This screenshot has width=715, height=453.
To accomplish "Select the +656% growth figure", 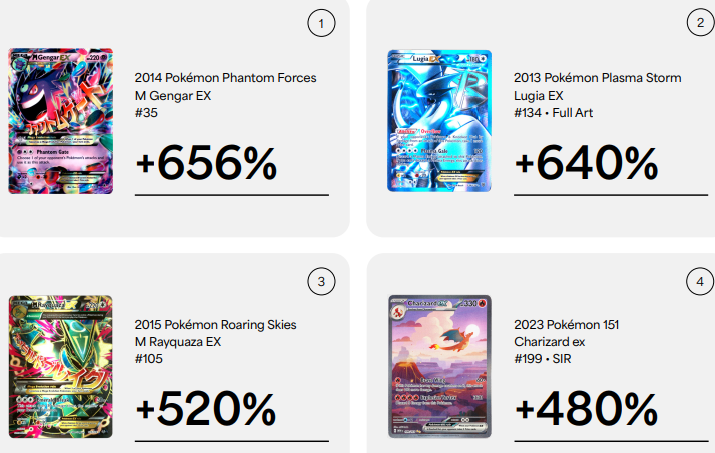I will click(x=207, y=163).
